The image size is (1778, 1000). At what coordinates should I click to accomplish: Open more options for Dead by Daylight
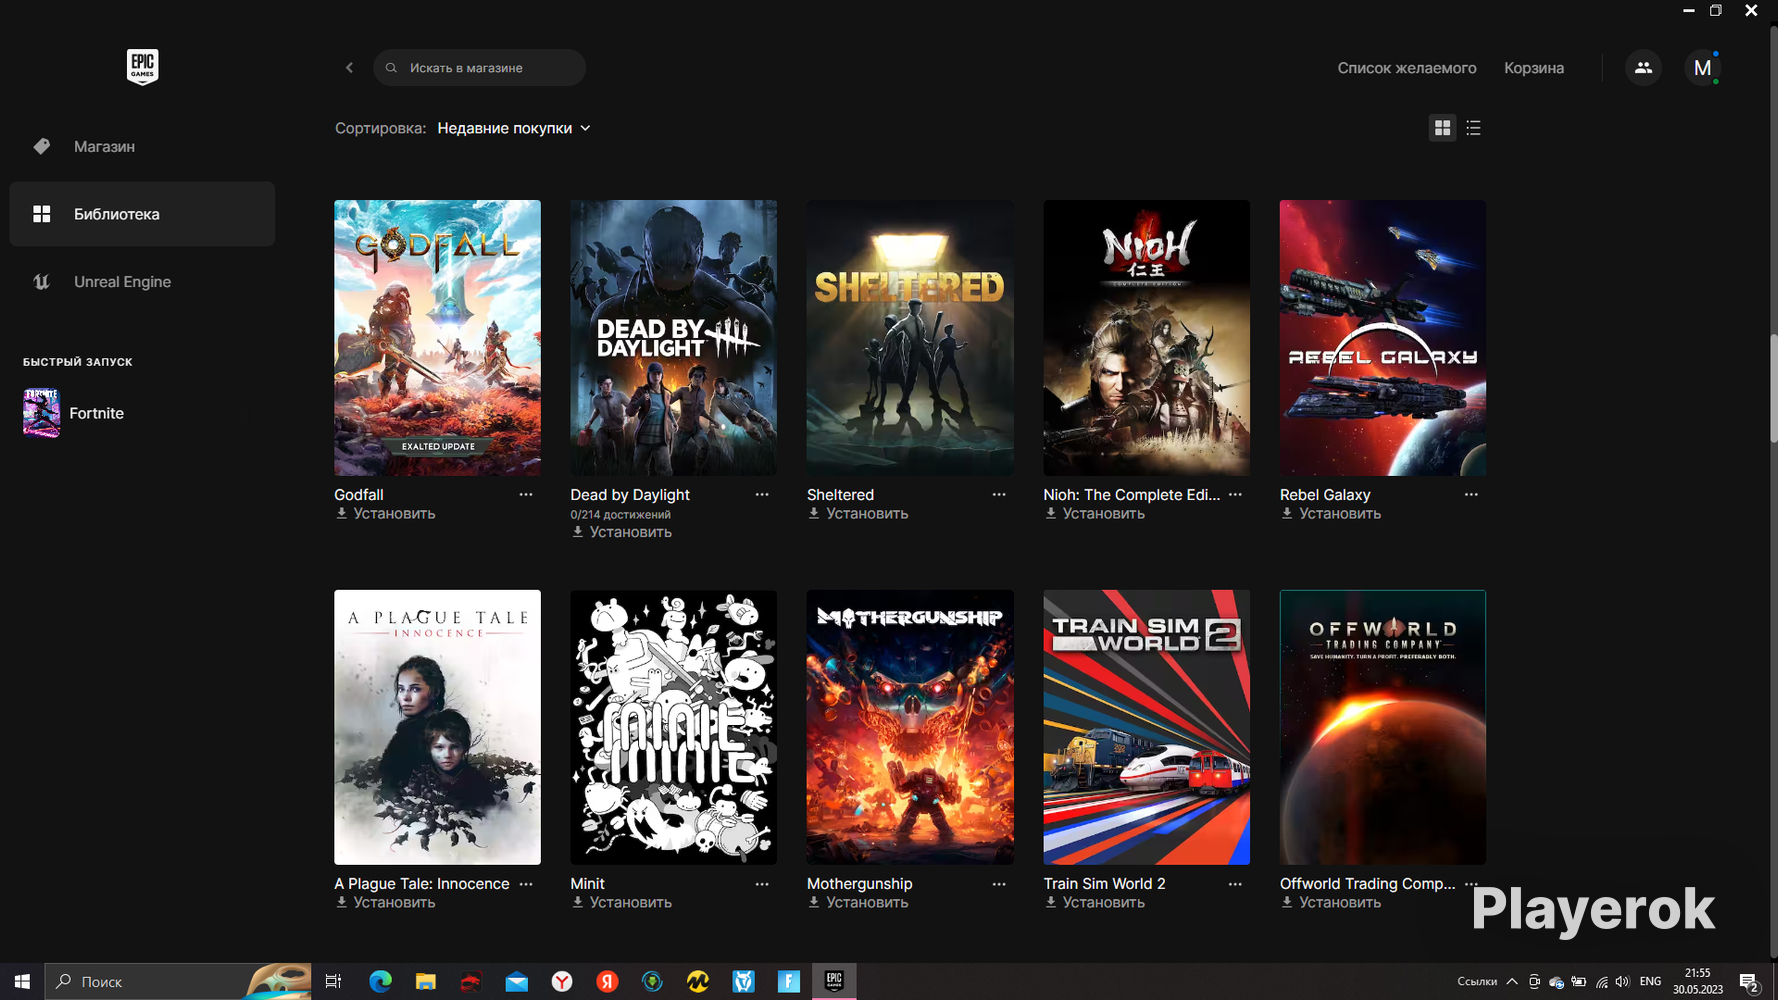(762, 495)
